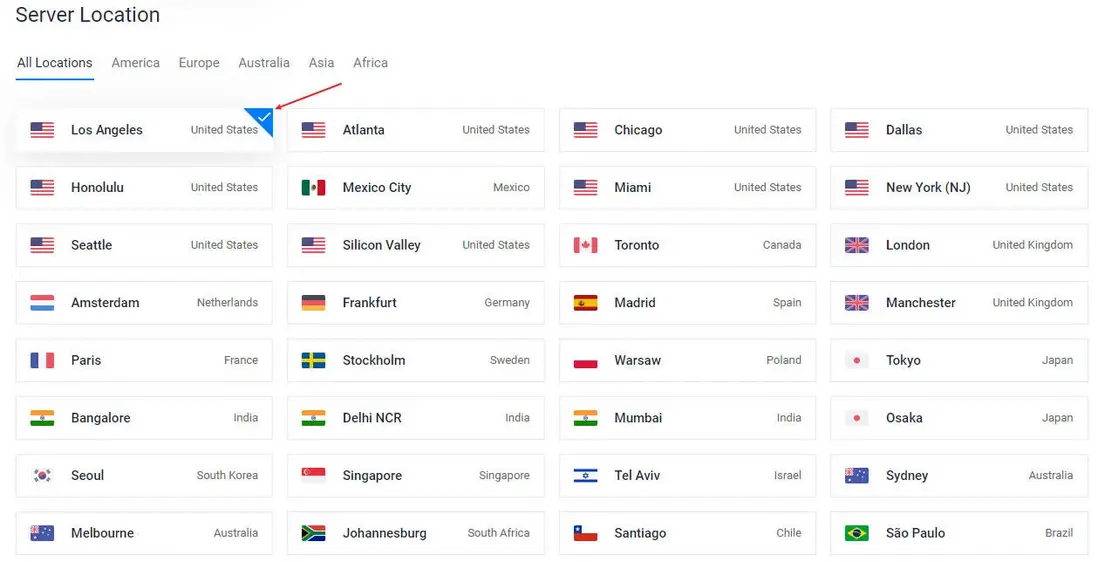Click the Israel flag beside Tel Aviv

[585, 476]
